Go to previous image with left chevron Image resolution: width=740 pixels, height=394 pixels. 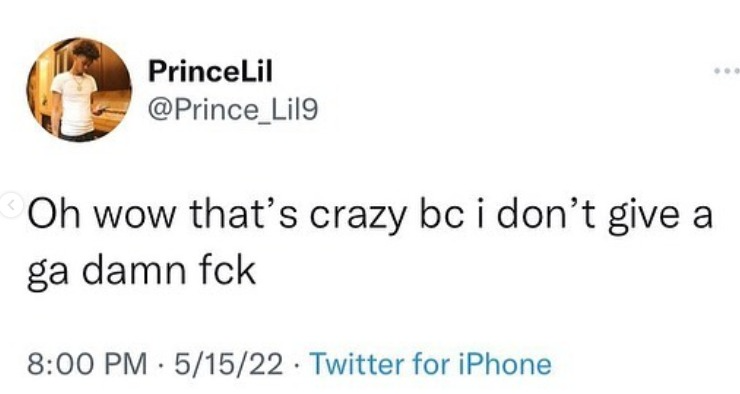[x=10, y=205]
